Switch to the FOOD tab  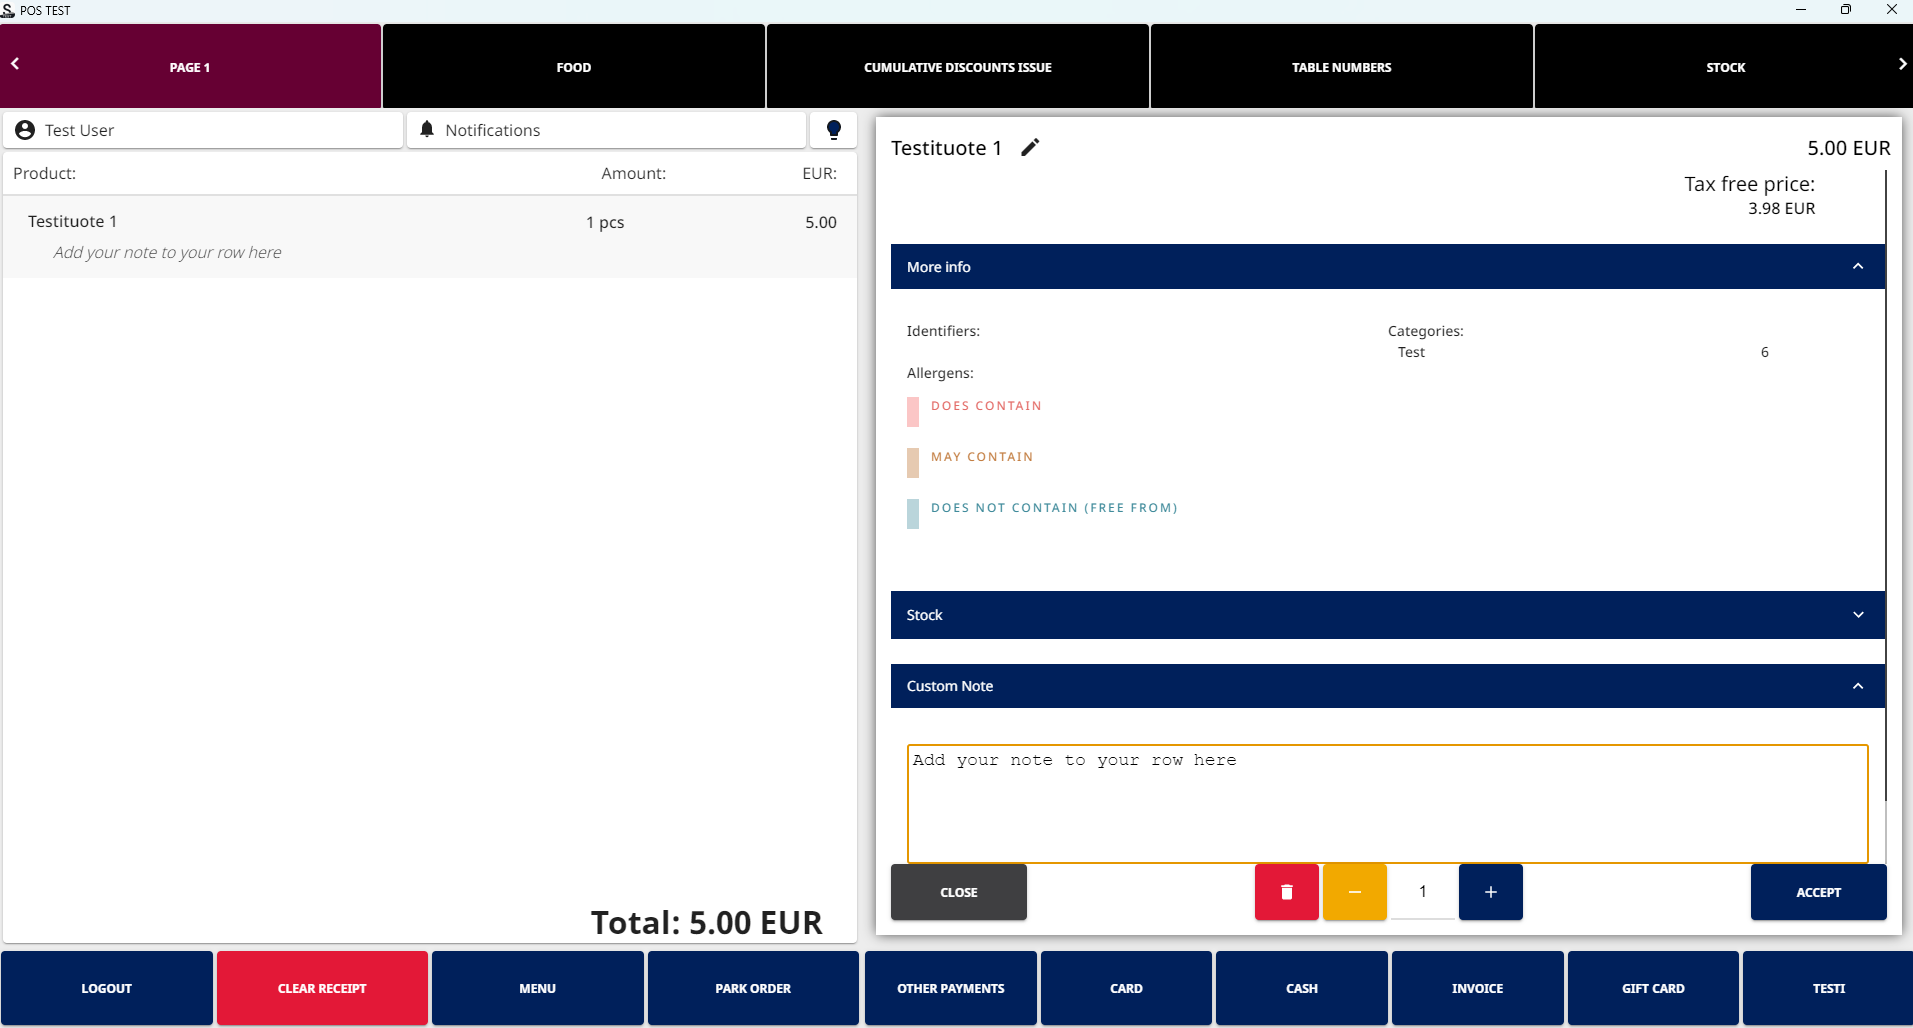tap(573, 67)
